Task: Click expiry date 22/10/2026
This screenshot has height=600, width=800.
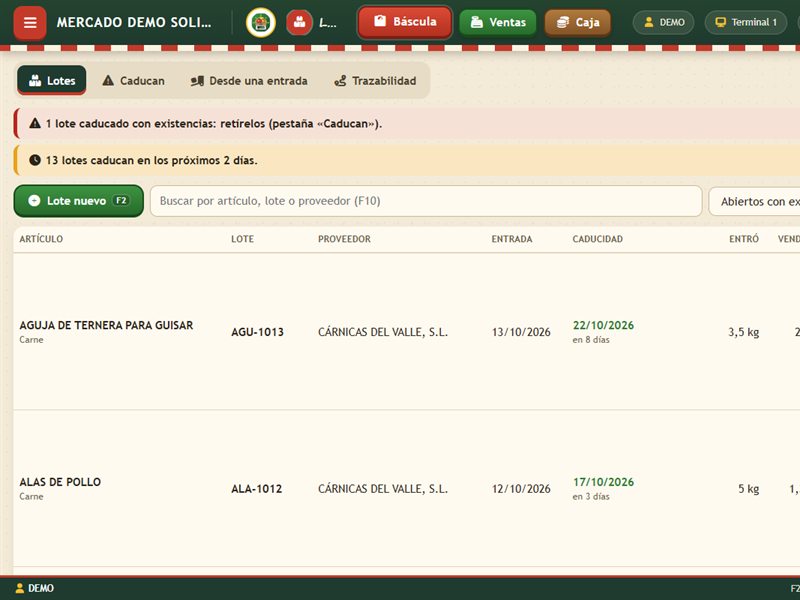Action: 603,326
